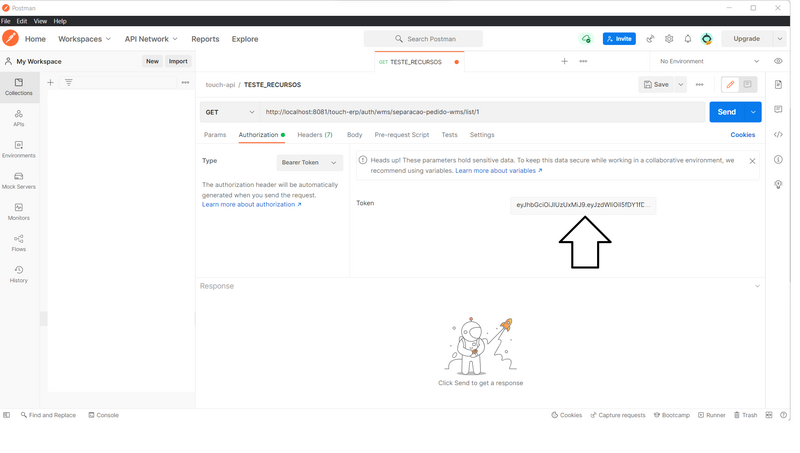Open the No Environment selector
This screenshot has width=800, height=453.
(709, 61)
